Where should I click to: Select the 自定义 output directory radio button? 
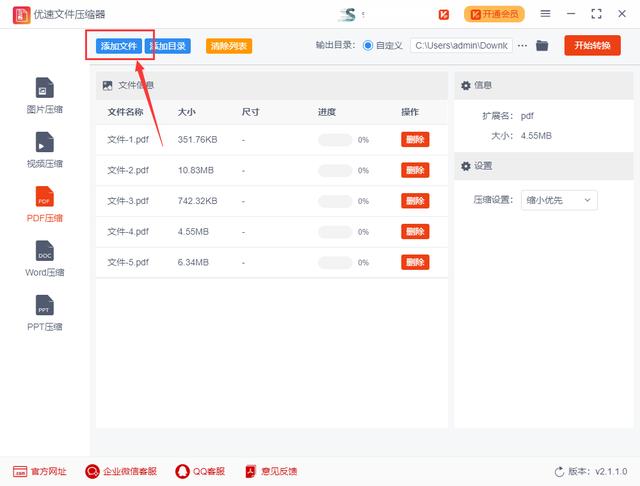(x=367, y=45)
